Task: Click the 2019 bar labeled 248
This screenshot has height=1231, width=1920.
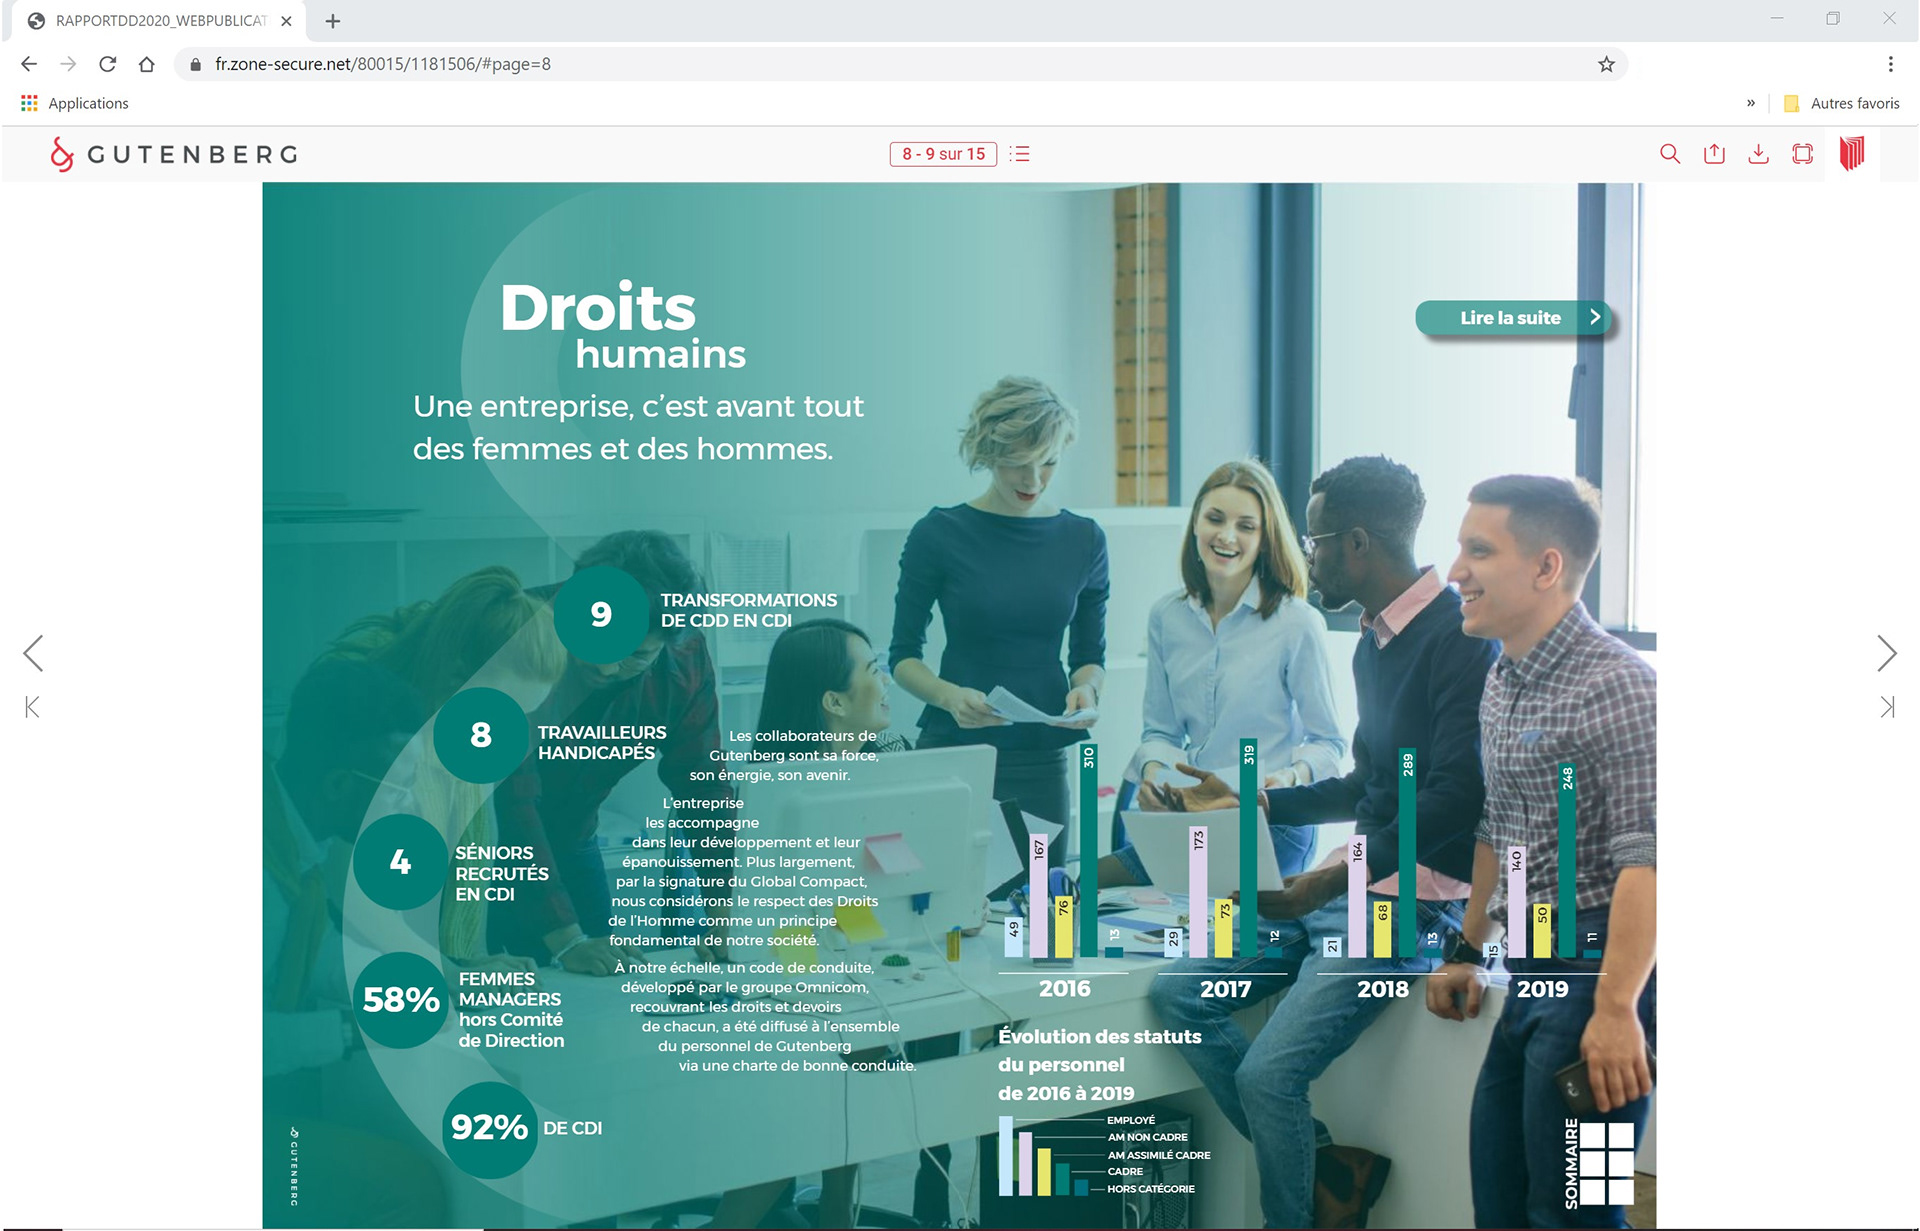Action: coord(1567,861)
